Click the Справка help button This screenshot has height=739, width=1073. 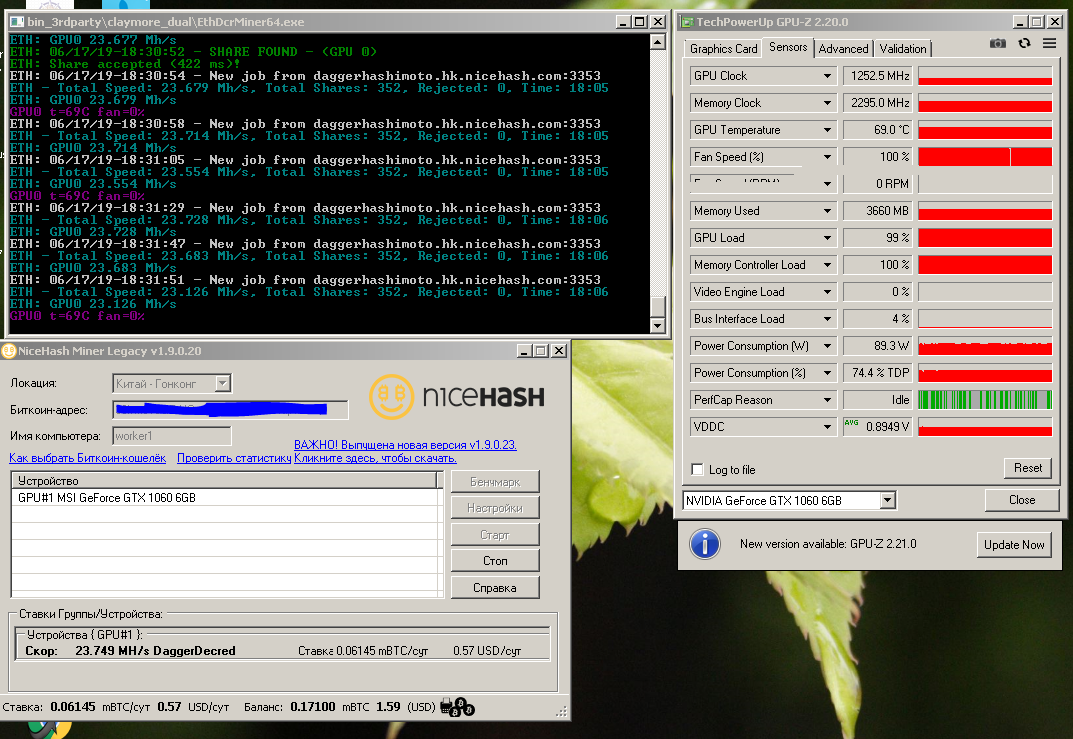(x=495, y=588)
